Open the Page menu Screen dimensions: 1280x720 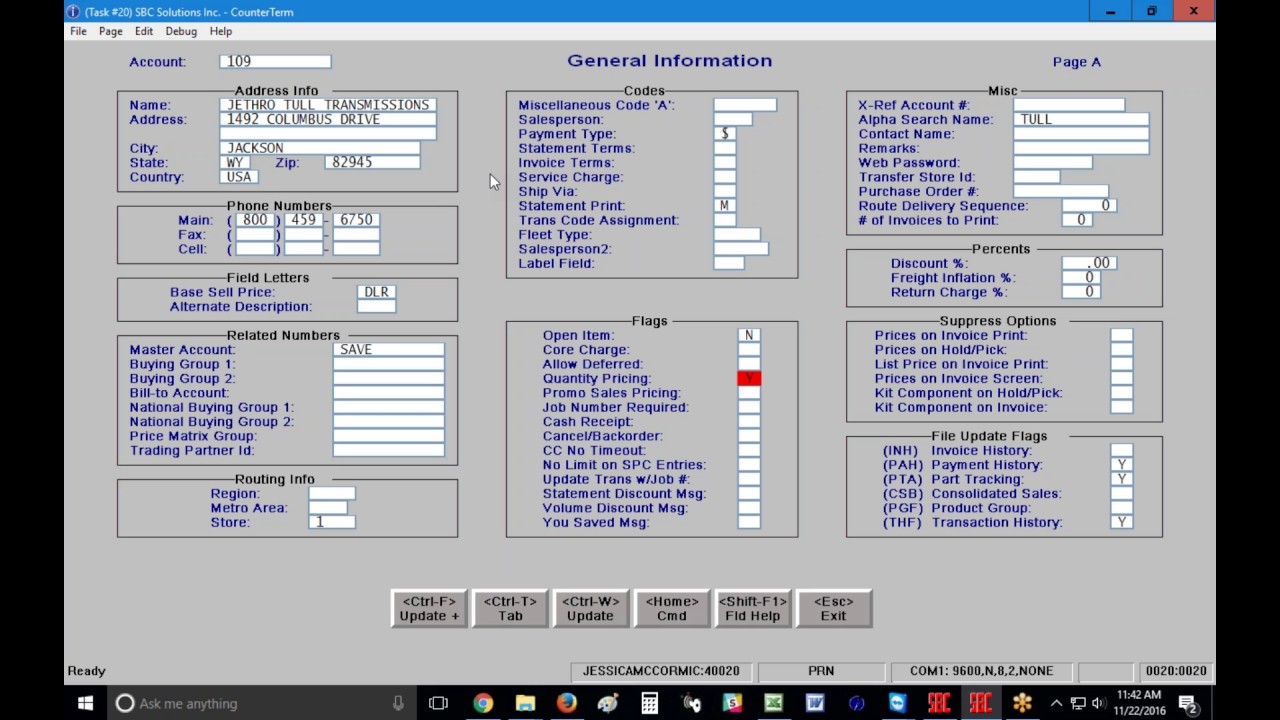[110, 31]
